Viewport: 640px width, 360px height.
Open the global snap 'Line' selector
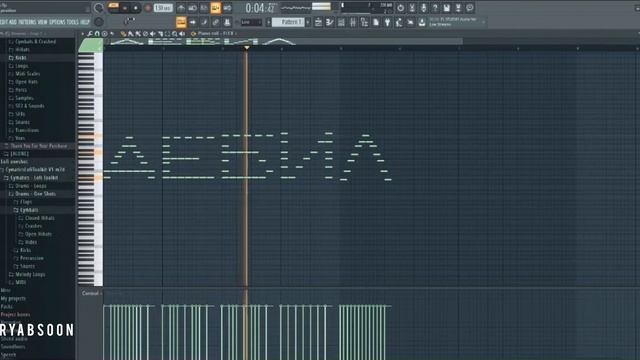(251, 22)
